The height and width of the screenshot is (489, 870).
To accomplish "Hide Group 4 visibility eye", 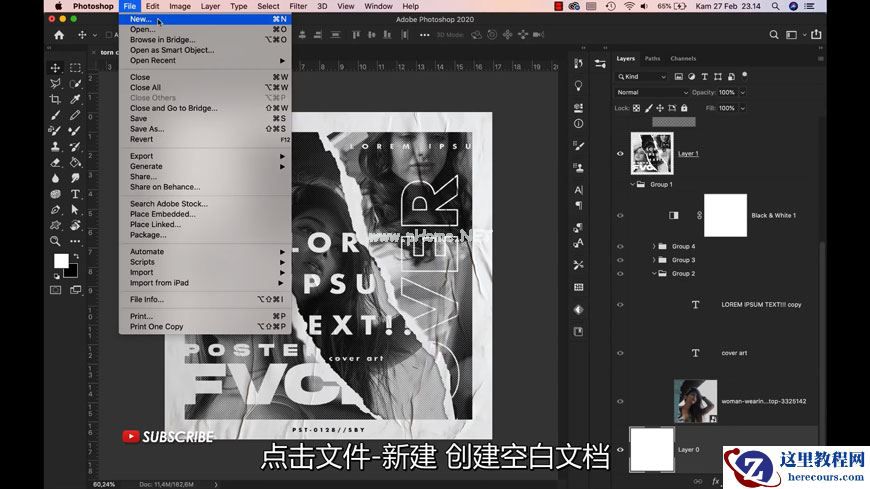I will [x=620, y=246].
